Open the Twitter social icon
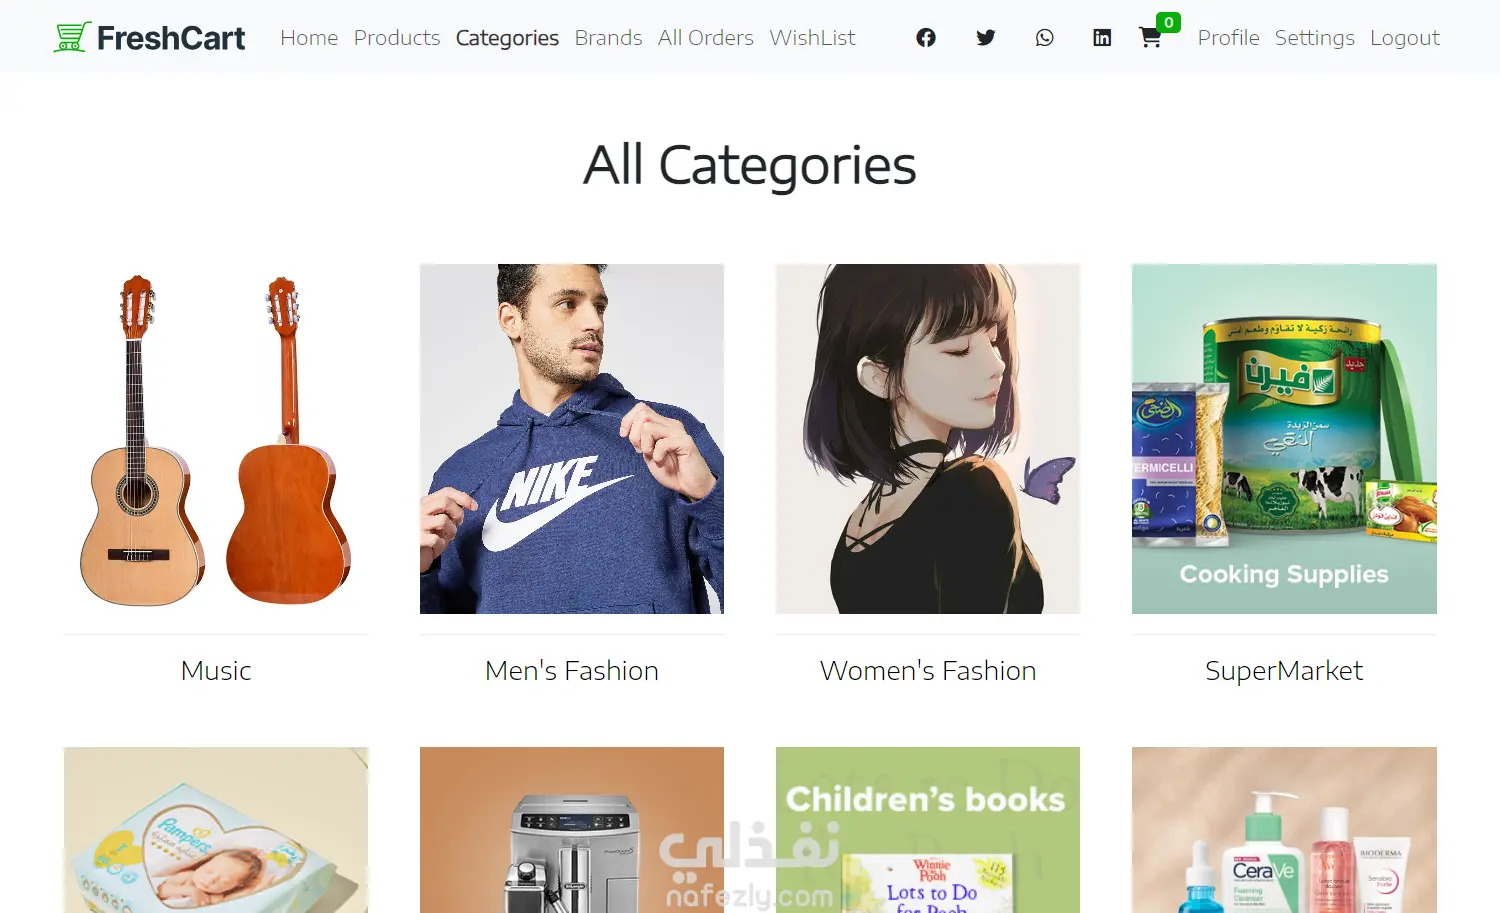The image size is (1500, 913). [986, 38]
